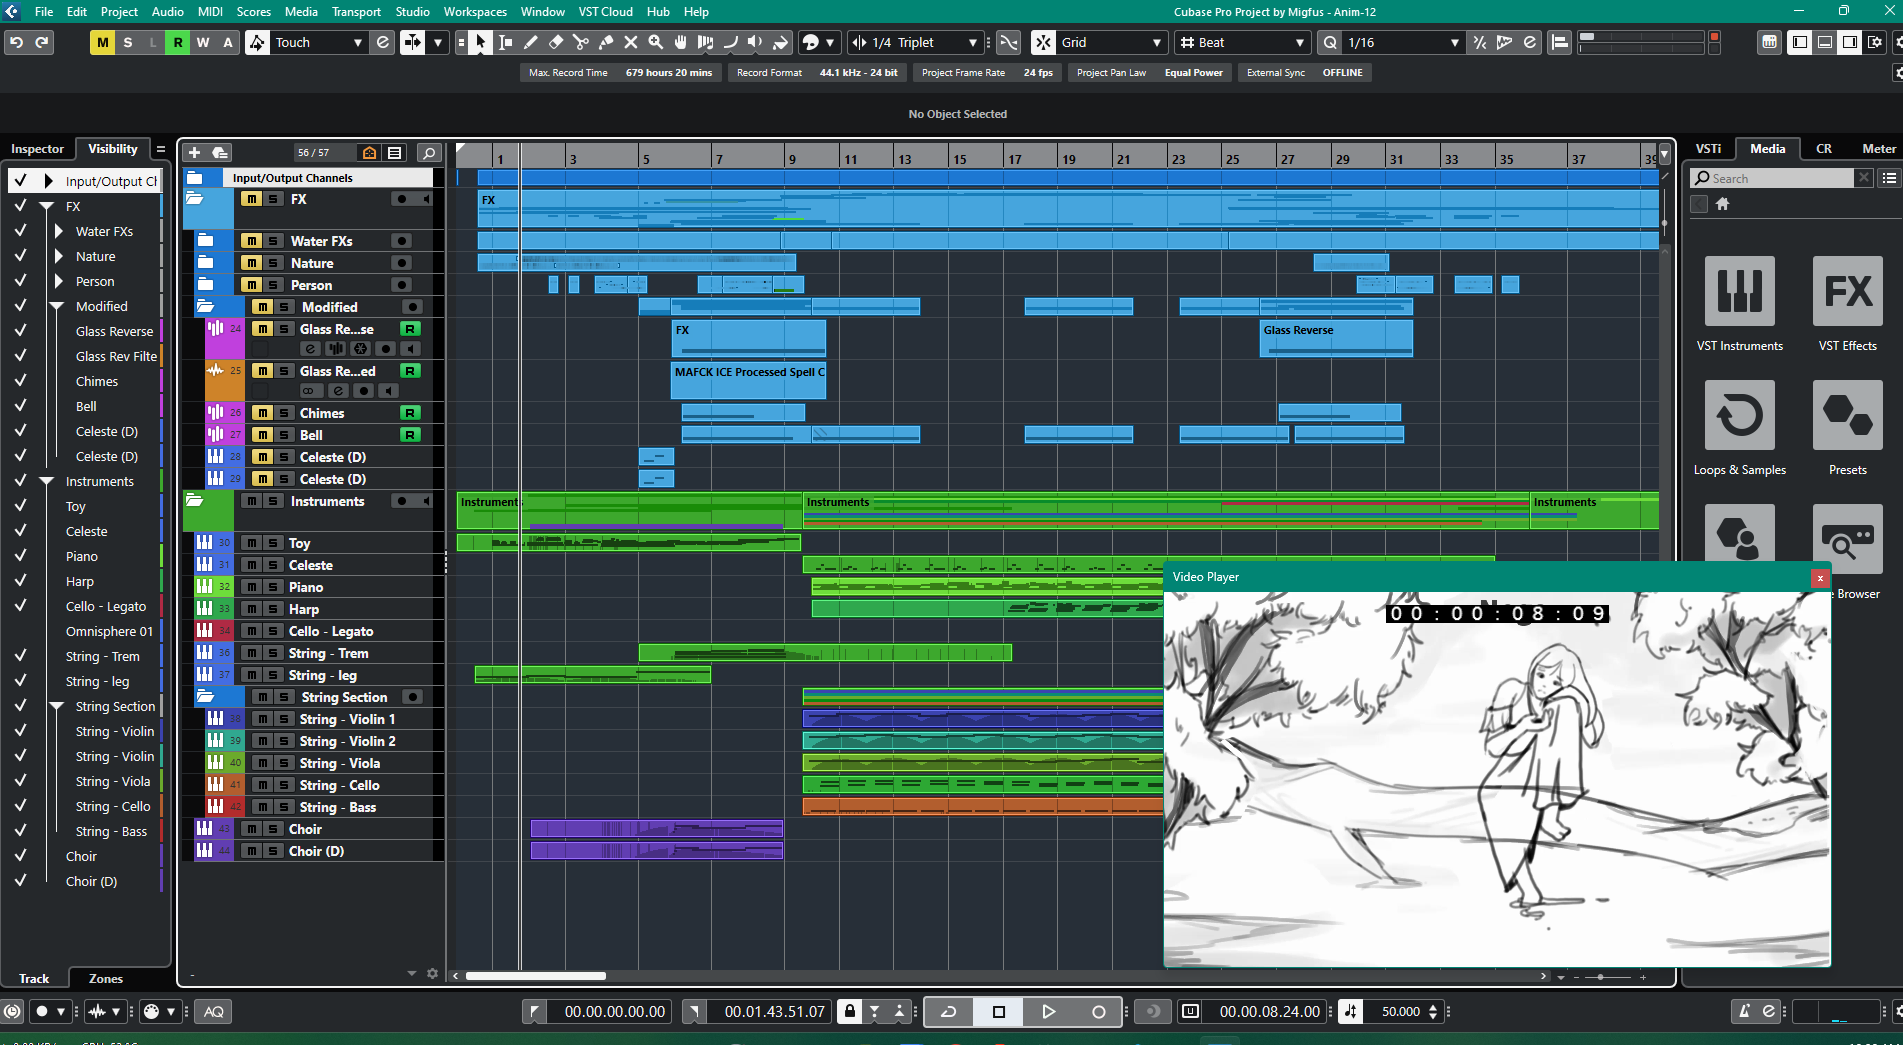Screen dimensions: 1903x1045
Task: Open VST Effects in Media rack
Action: pyautogui.click(x=1848, y=304)
